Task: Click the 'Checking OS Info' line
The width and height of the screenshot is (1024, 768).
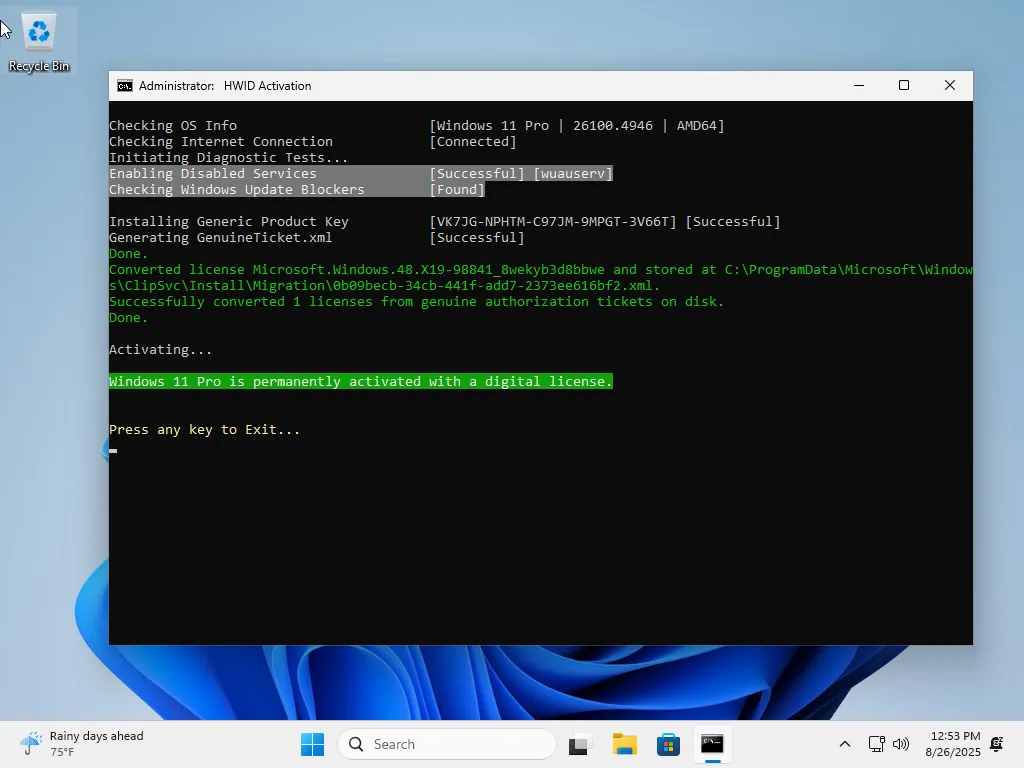Action: tap(173, 125)
